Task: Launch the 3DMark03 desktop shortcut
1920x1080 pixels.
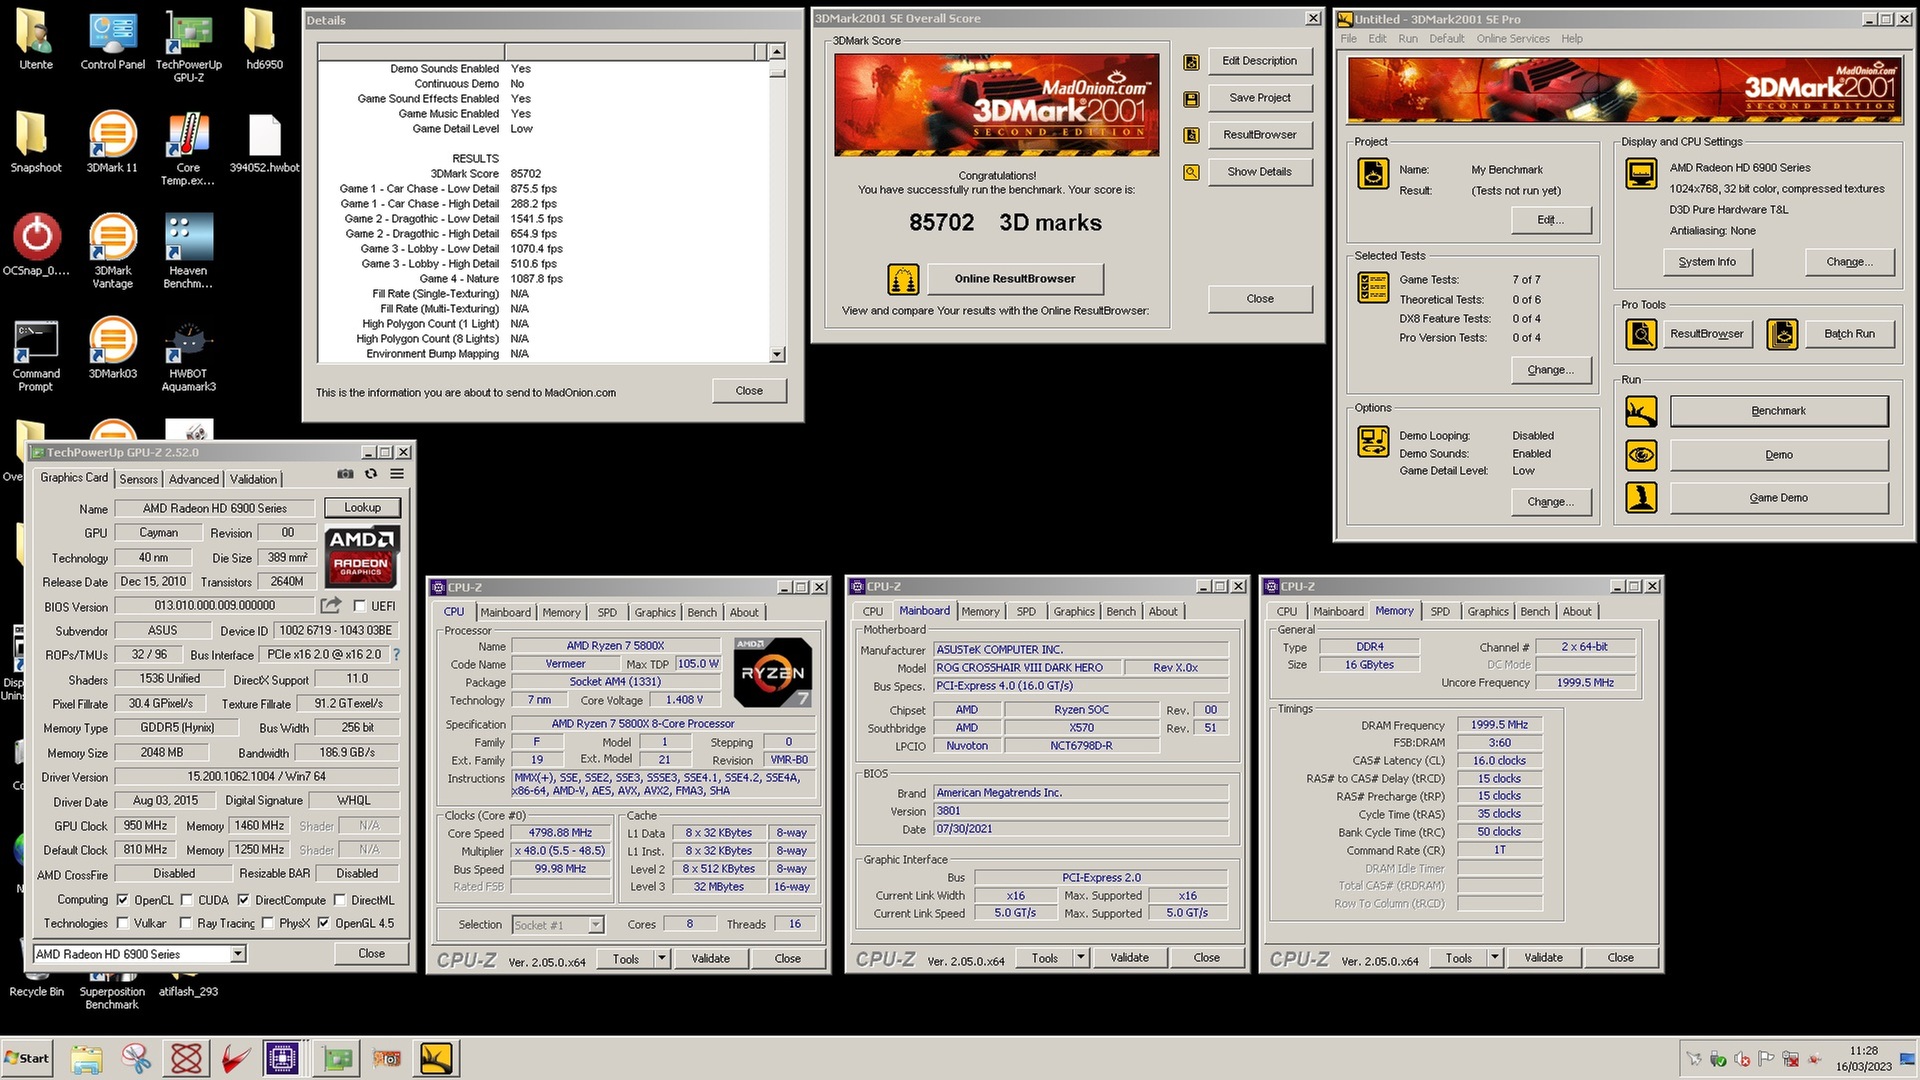Action: pos(112,347)
